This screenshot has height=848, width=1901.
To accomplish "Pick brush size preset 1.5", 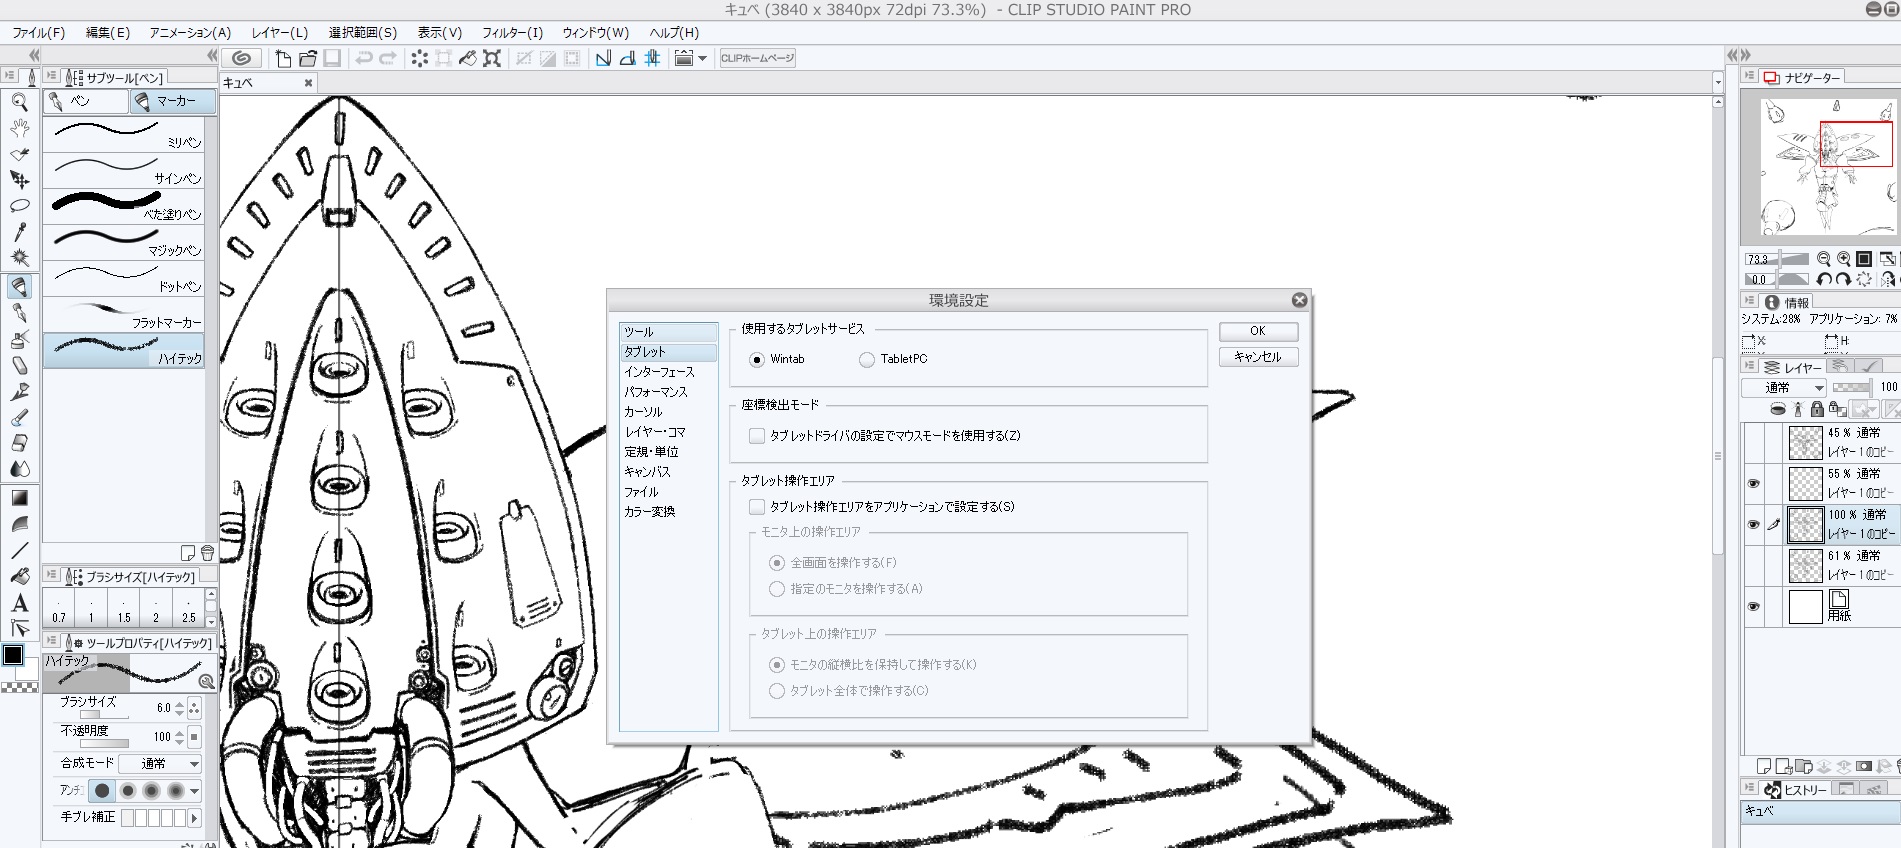I will point(124,607).
